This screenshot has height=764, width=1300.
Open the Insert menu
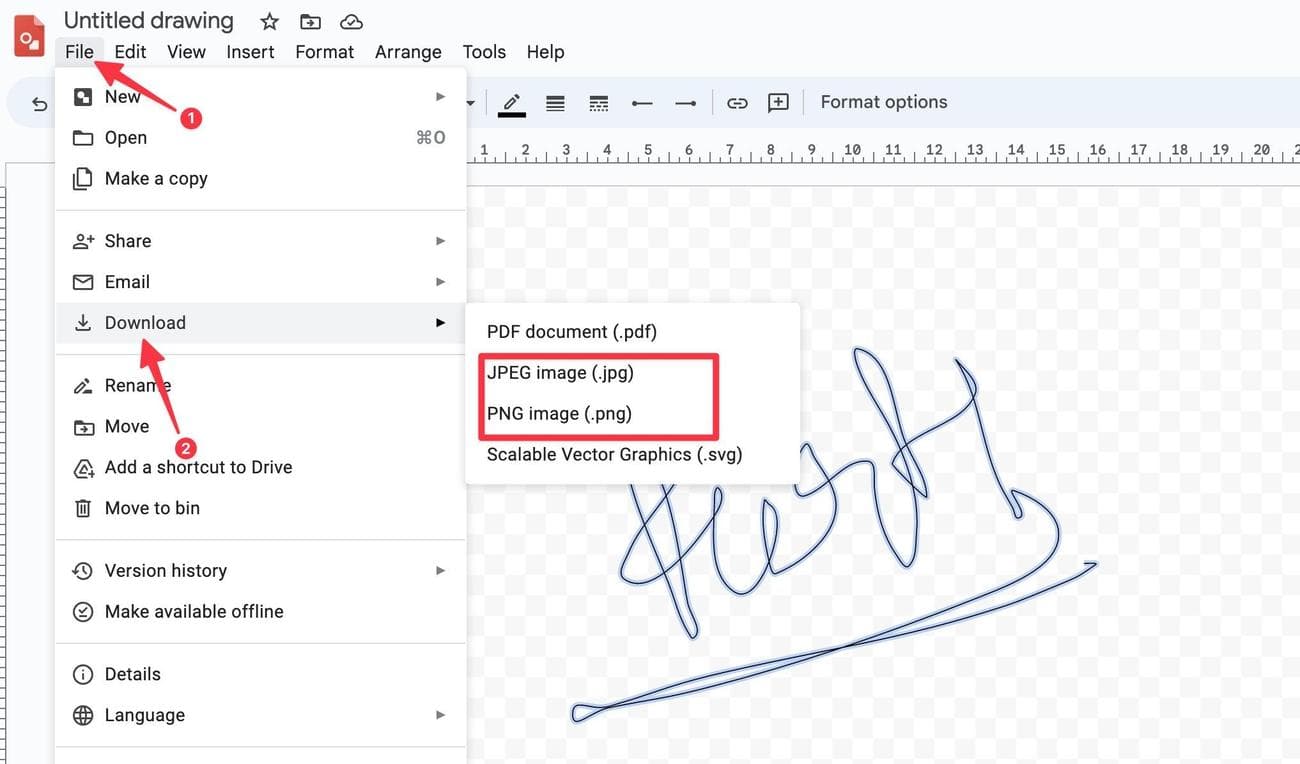click(x=250, y=52)
